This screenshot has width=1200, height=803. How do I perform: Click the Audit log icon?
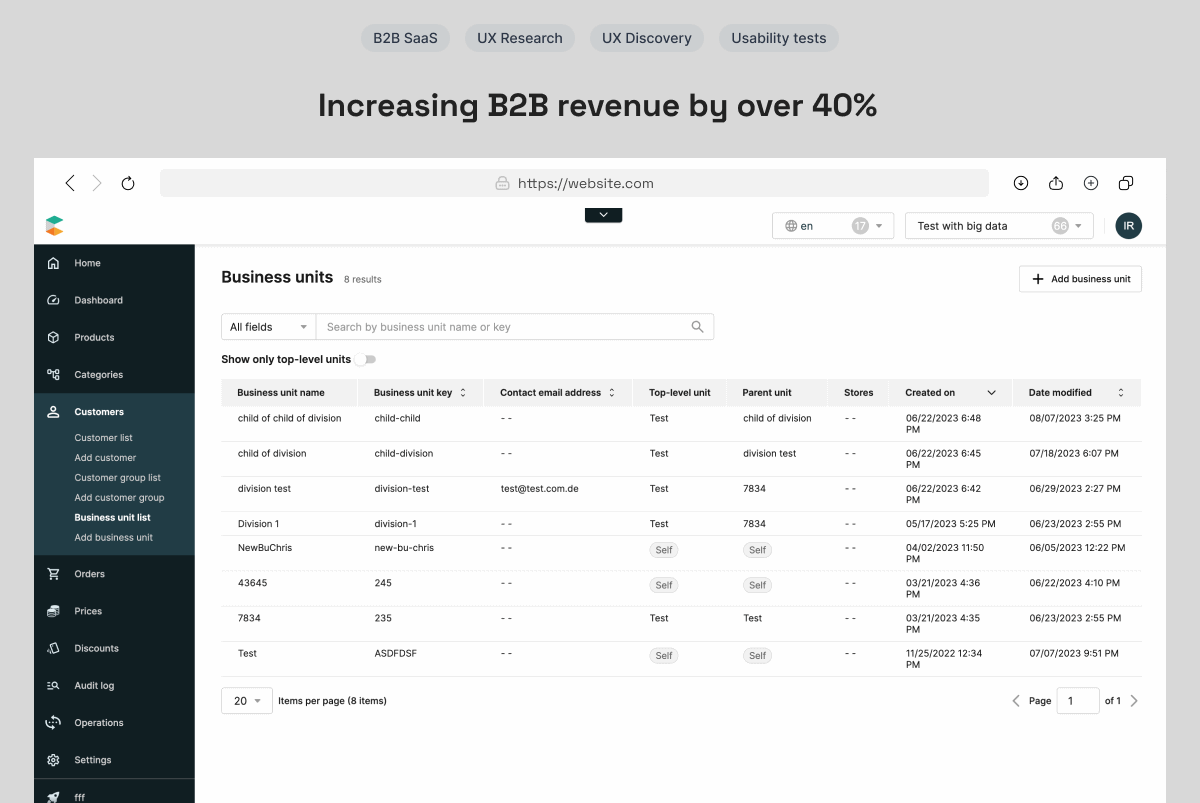click(x=53, y=685)
